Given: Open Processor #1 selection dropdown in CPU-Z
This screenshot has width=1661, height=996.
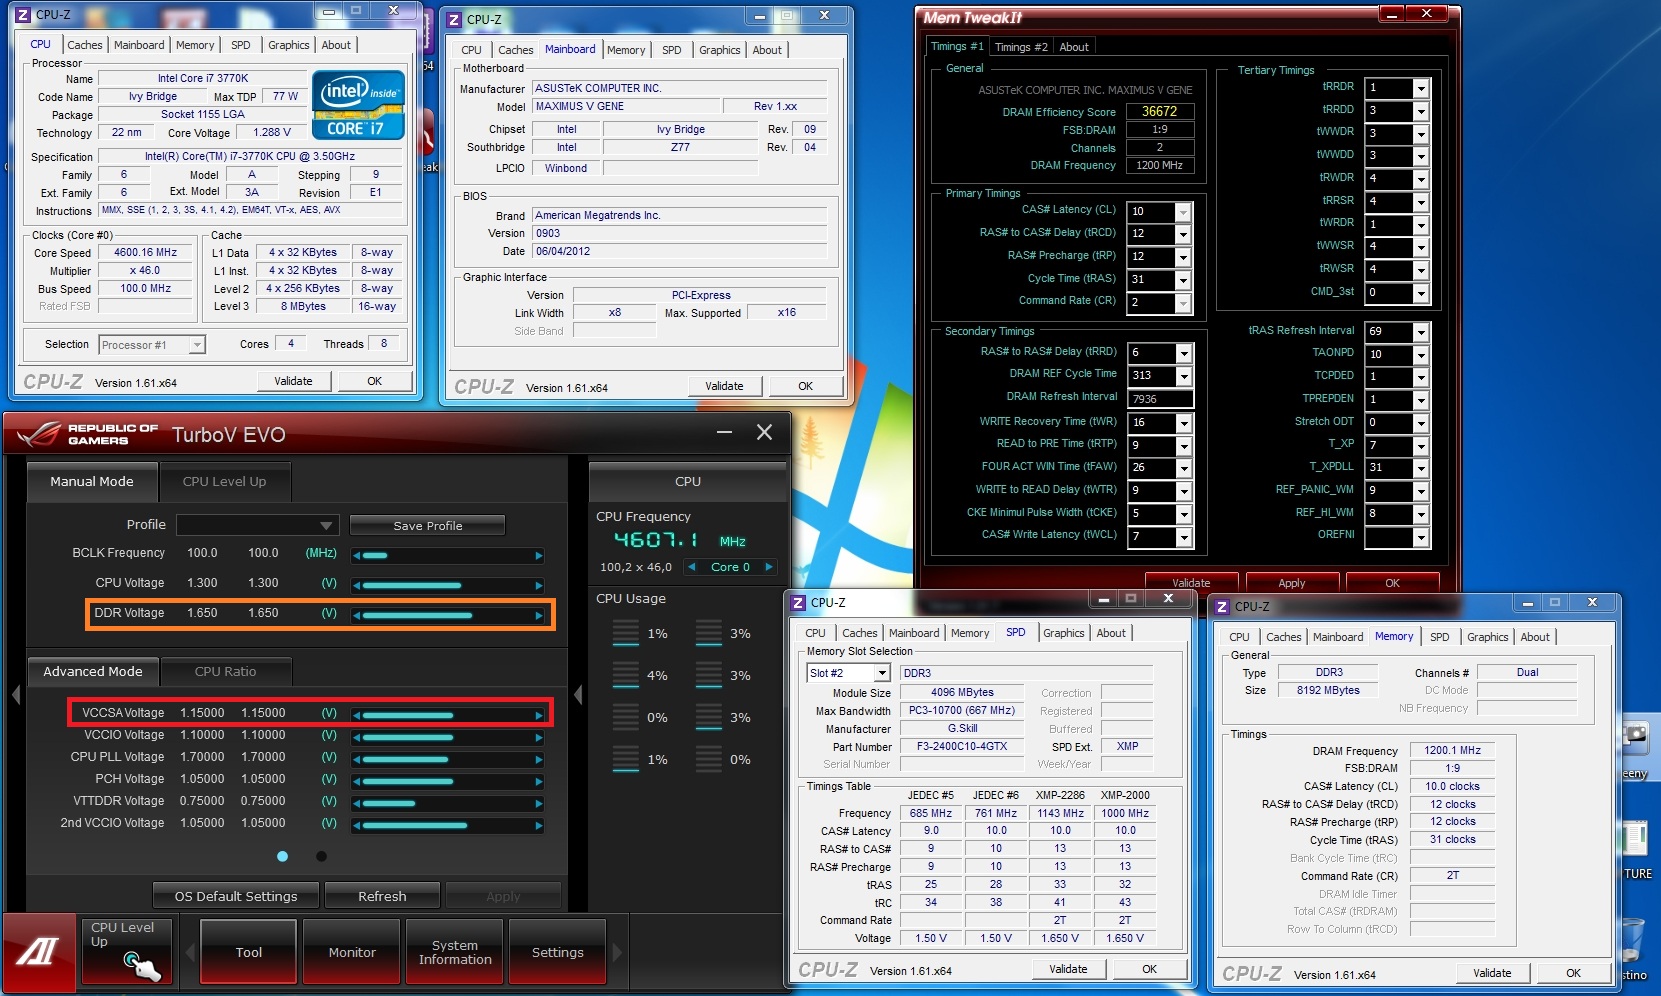Looking at the screenshot, I should coord(152,345).
